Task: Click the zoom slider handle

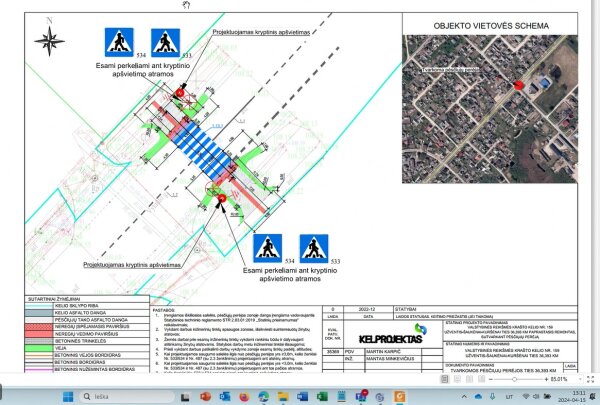Action: [x=515, y=379]
